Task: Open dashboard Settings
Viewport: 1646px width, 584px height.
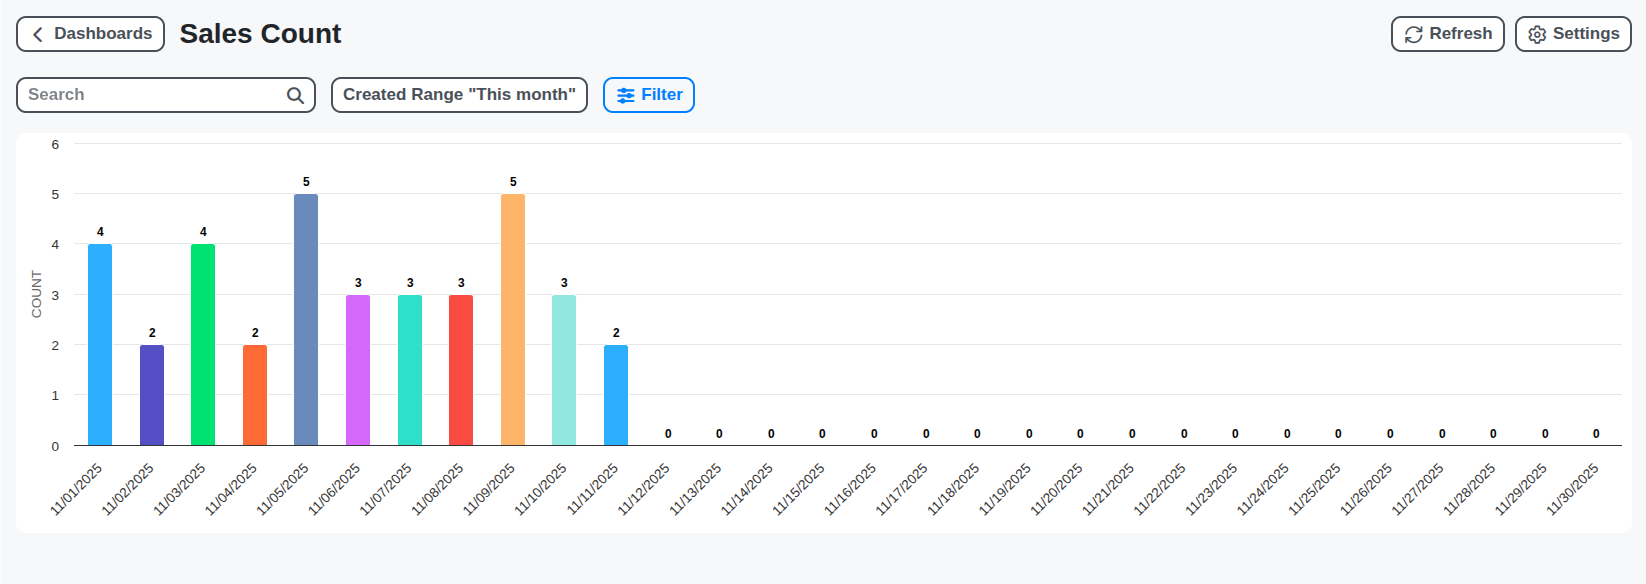Action: [1573, 34]
